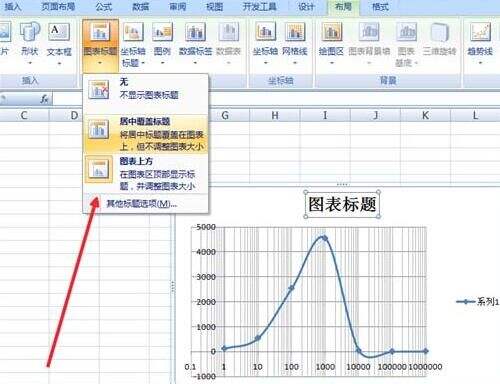Expand the 坐标轴 dropdown arrow
500x384 pixels.
pyautogui.click(x=266, y=62)
